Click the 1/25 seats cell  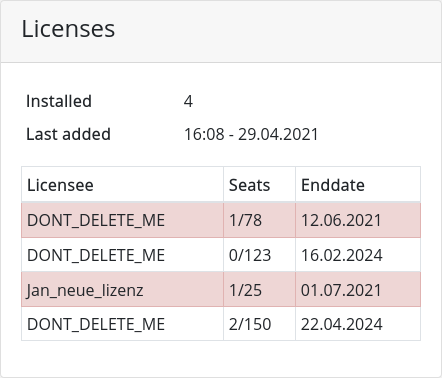(259, 290)
